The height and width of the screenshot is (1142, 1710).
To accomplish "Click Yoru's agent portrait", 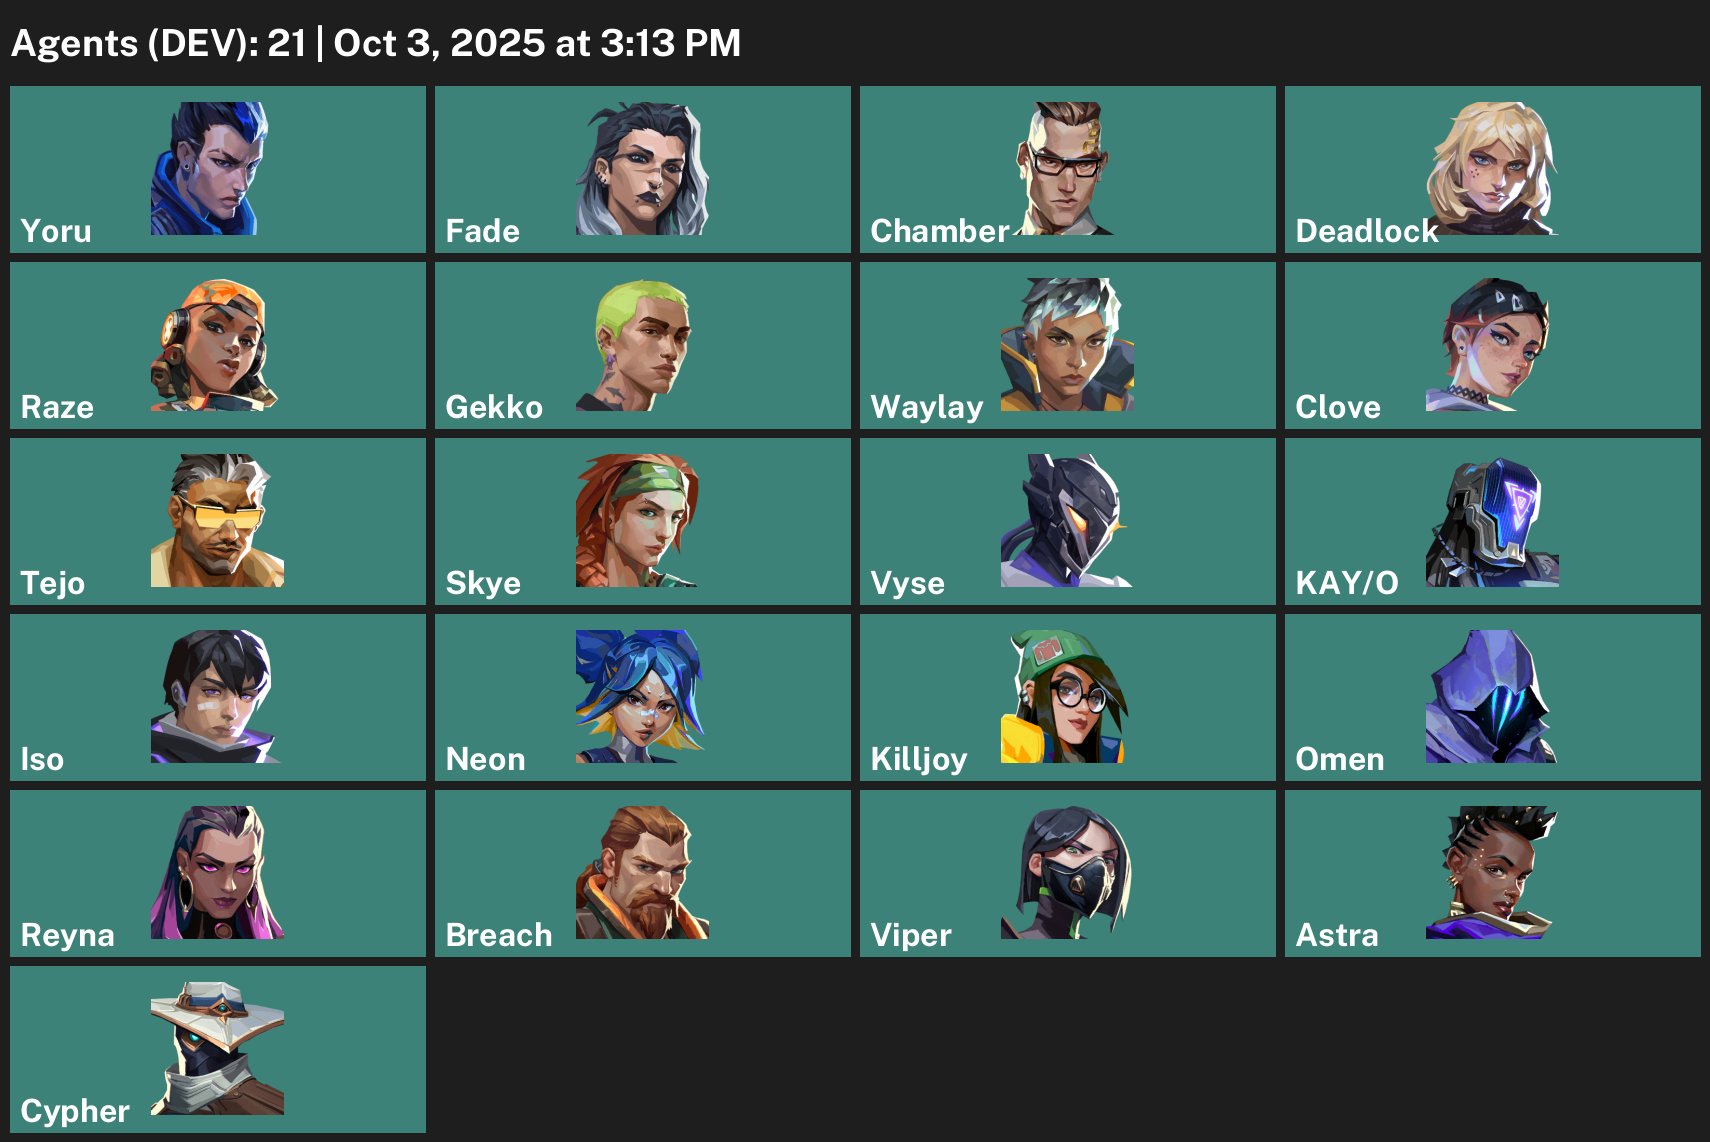I will click(209, 168).
